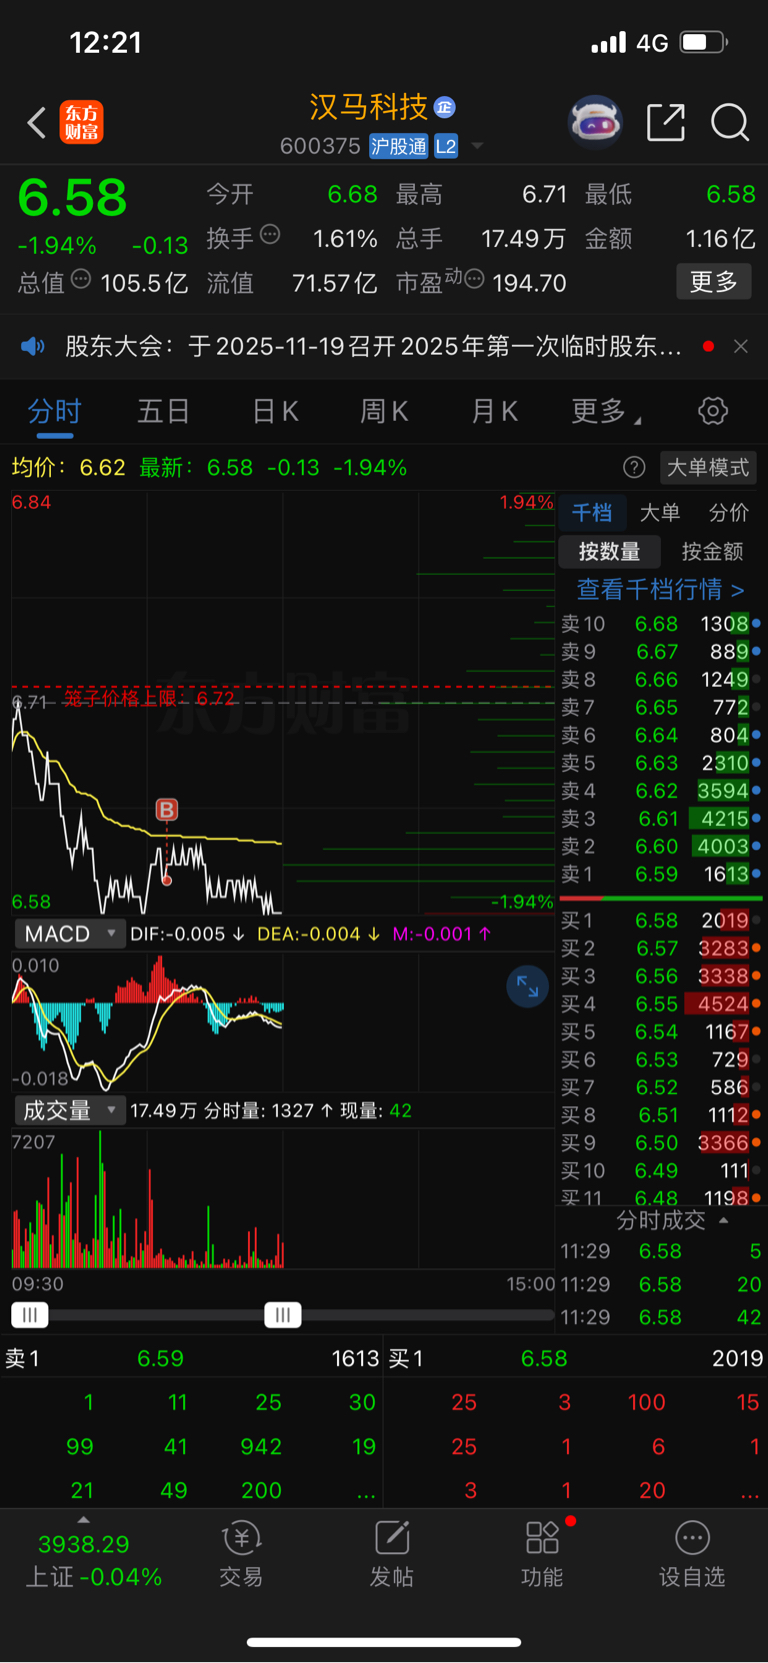Switch to the 周K tab
768x1663 pixels.
(x=384, y=411)
